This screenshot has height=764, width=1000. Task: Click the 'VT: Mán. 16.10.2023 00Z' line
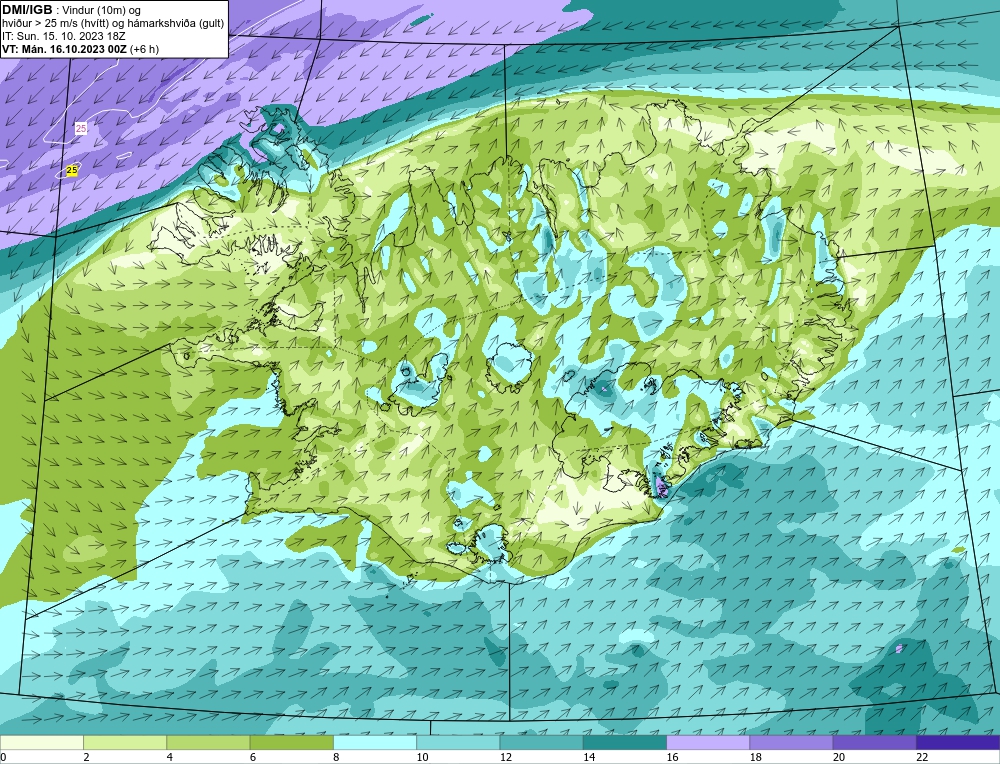click(64, 49)
